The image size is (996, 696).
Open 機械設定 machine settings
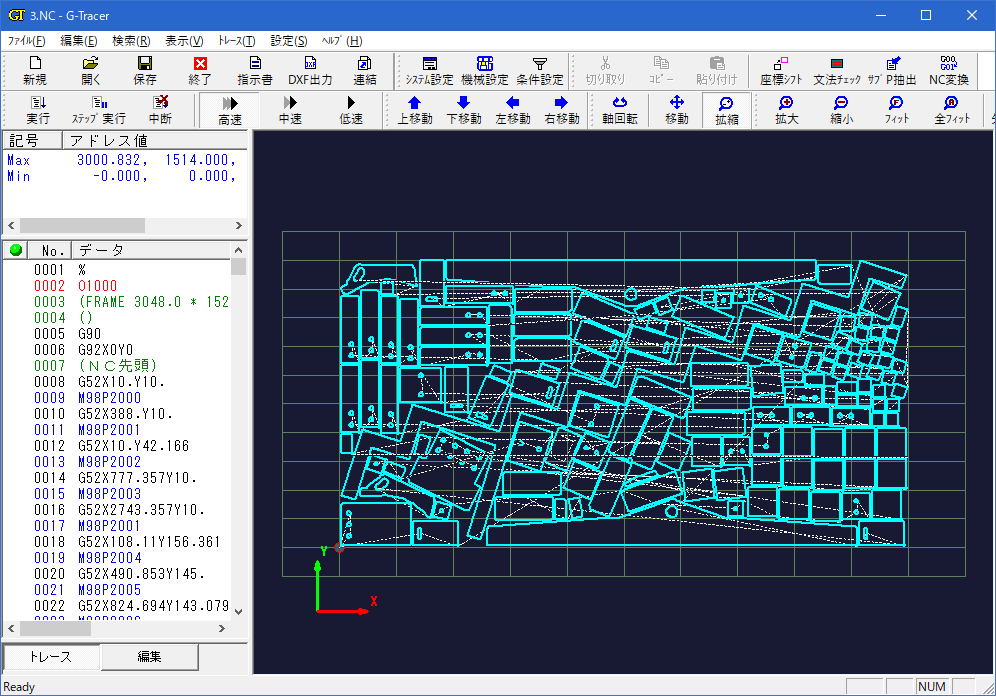pyautogui.click(x=484, y=70)
